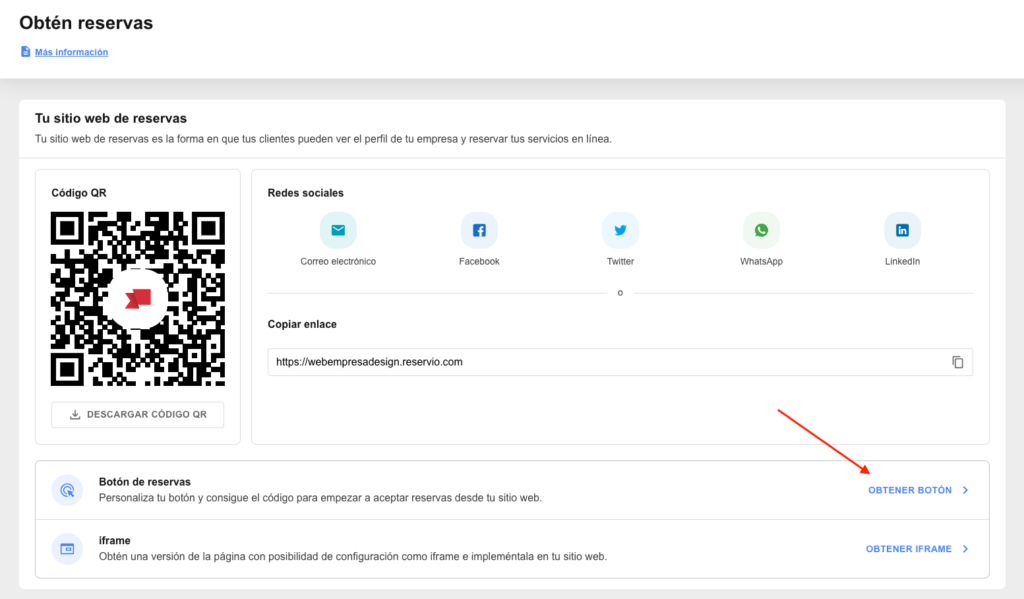Click the 'Correo electrónico' label text
The width and height of the screenshot is (1024, 599).
(x=338, y=261)
